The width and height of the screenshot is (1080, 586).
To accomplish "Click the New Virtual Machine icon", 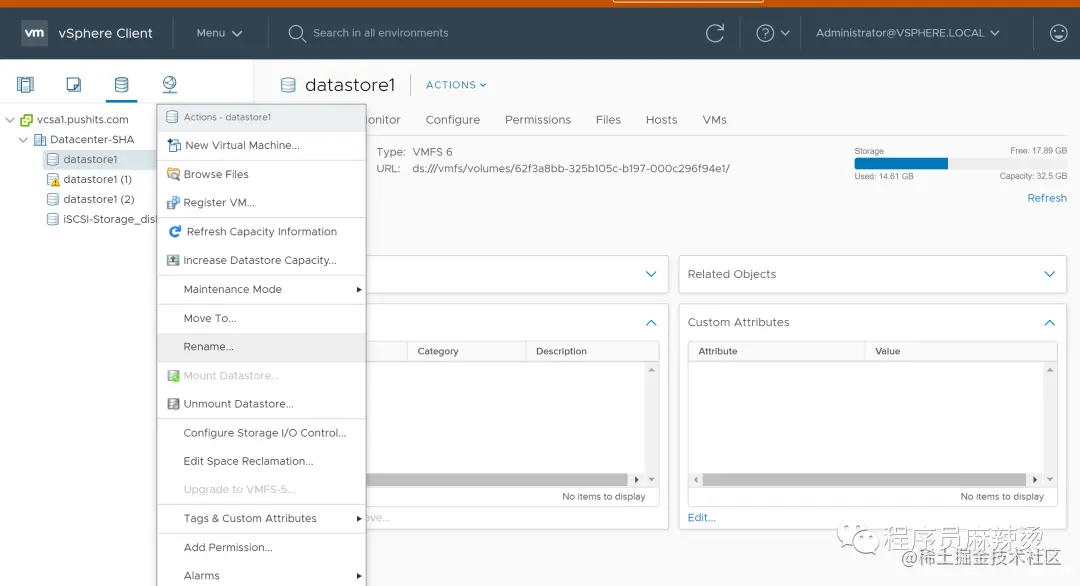I will point(174,145).
